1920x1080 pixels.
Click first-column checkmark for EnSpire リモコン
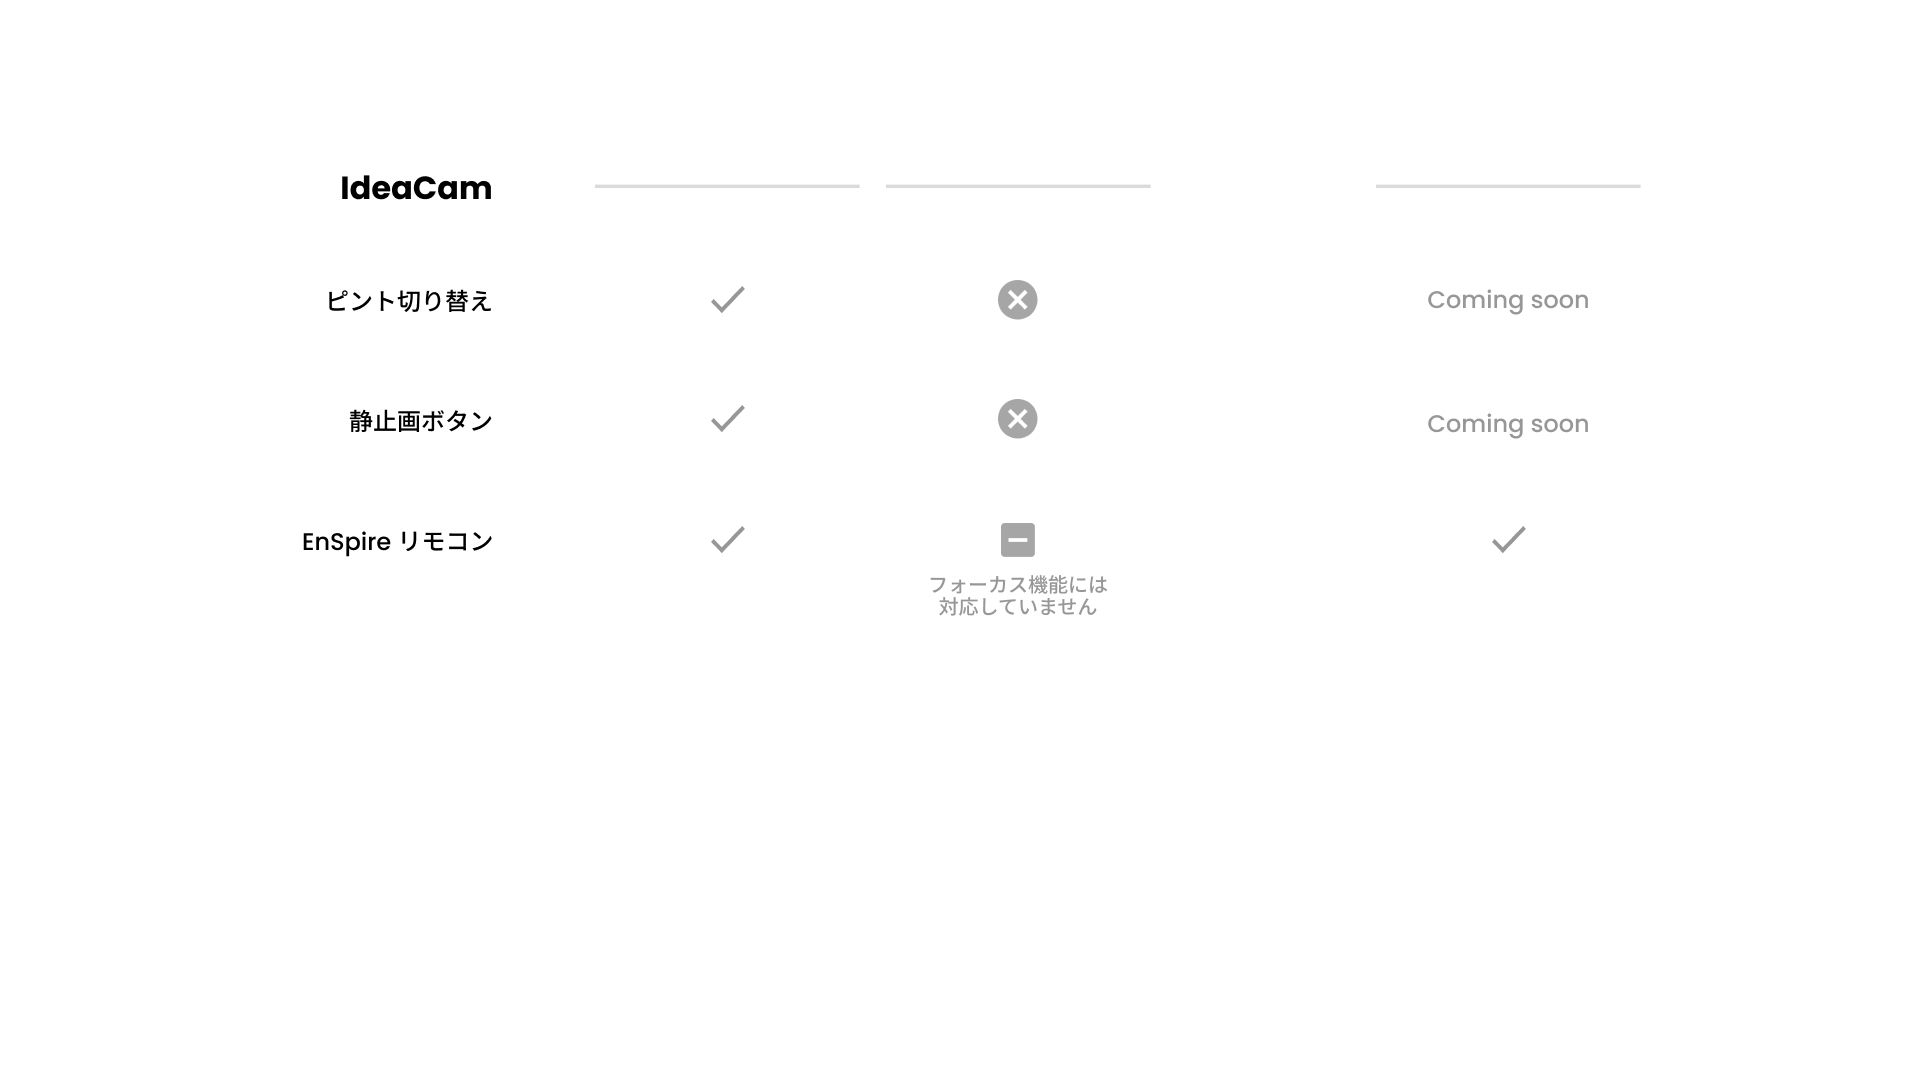coord(728,539)
